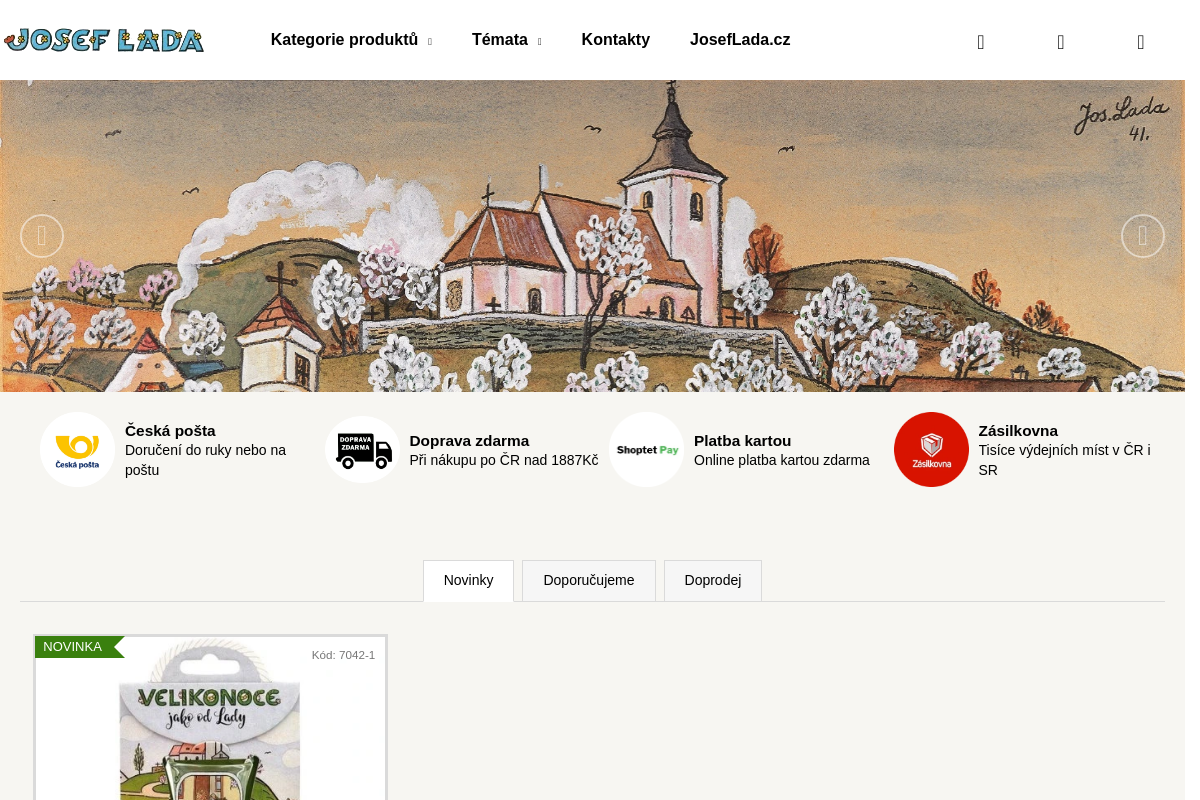This screenshot has height=800, width=1200.
Task: Click the Česká pošta heading
Action: click(170, 431)
